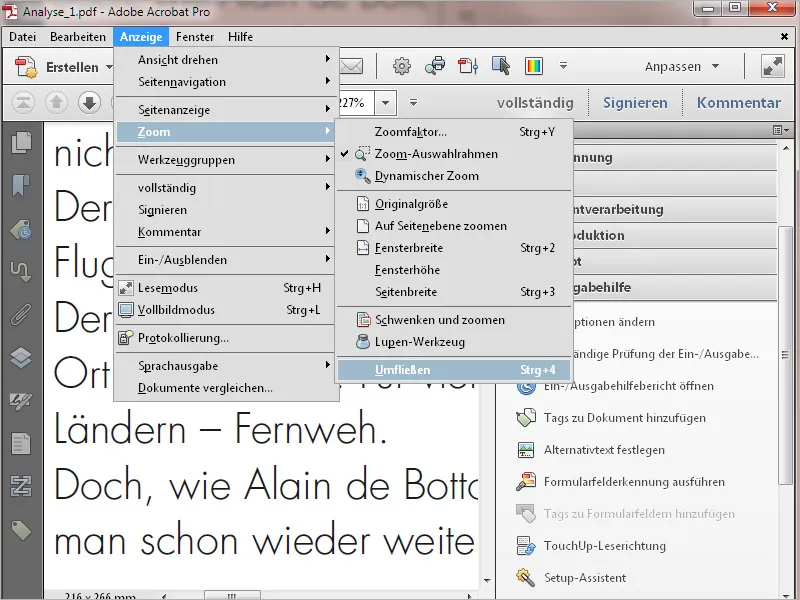Expand Ein-/Ausblenden submenu

[226, 260]
